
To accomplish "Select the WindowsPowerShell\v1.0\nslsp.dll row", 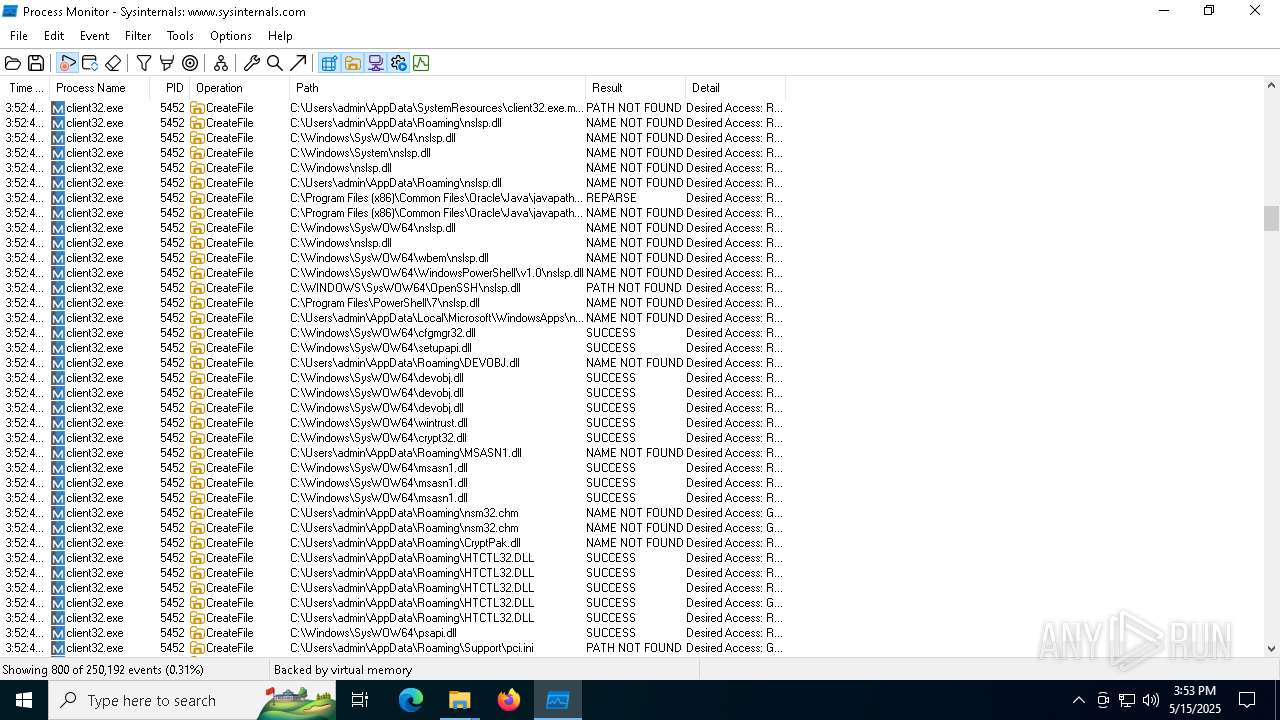I will pyautogui.click(x=393, y=273).
